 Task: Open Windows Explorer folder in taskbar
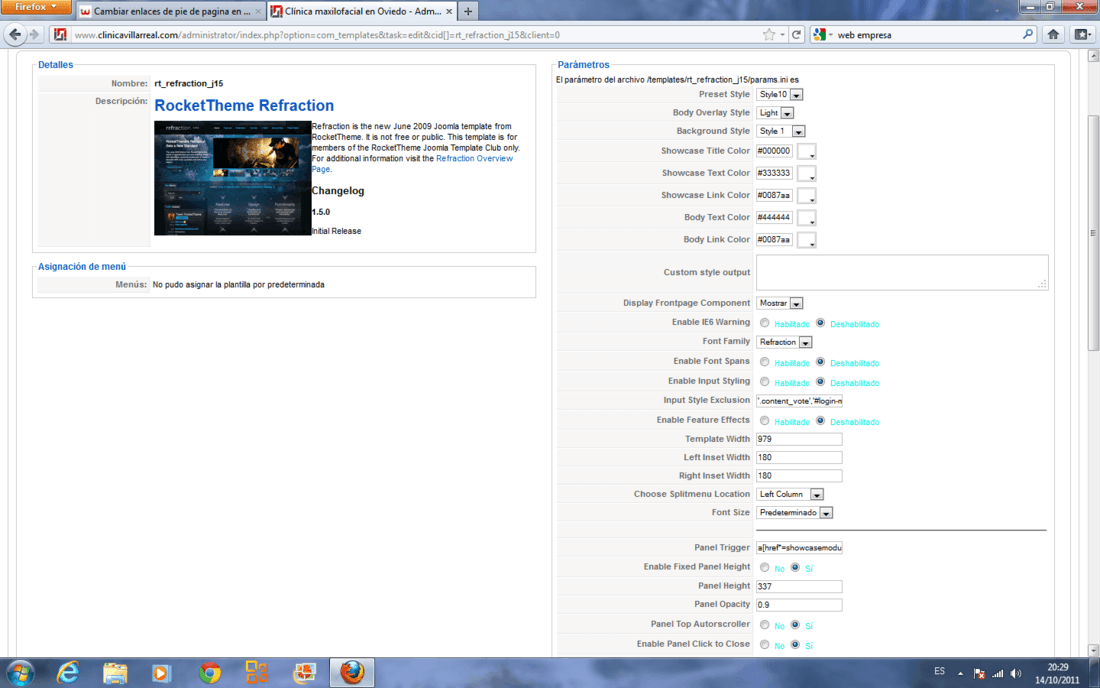coord(115,673)
